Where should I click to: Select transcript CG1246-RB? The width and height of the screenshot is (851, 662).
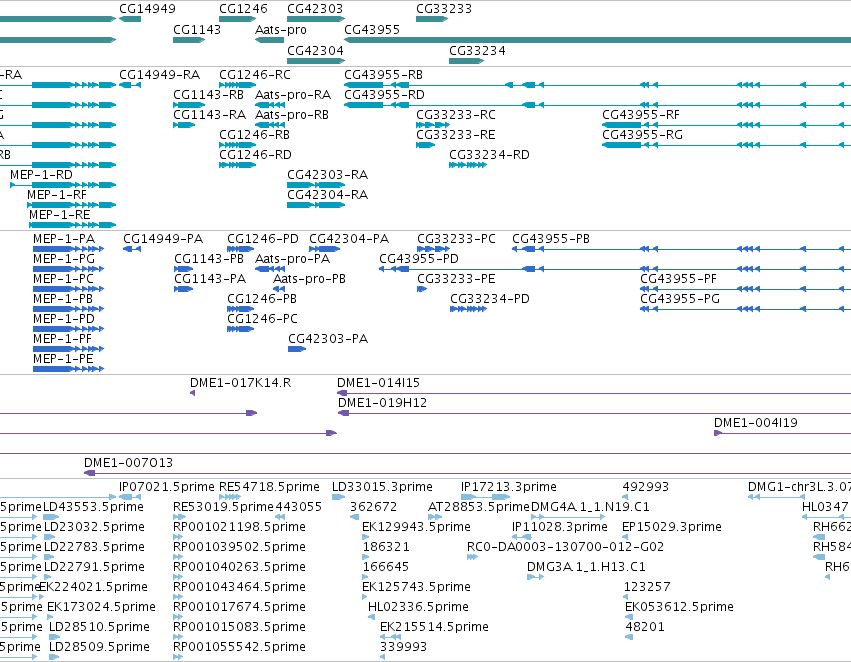coord(254,135)
